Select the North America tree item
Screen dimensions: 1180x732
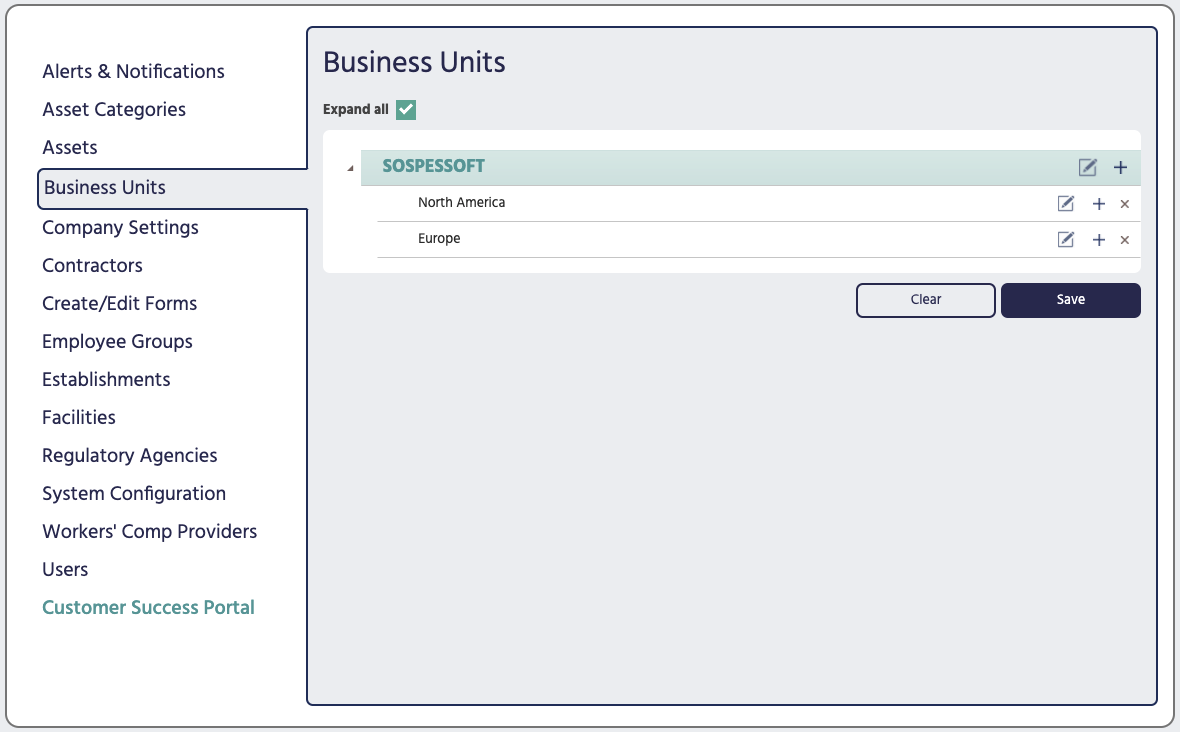461,203
